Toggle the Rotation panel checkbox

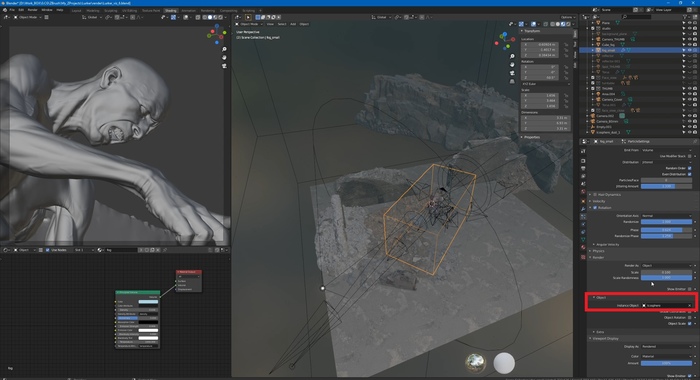point(595,208)
